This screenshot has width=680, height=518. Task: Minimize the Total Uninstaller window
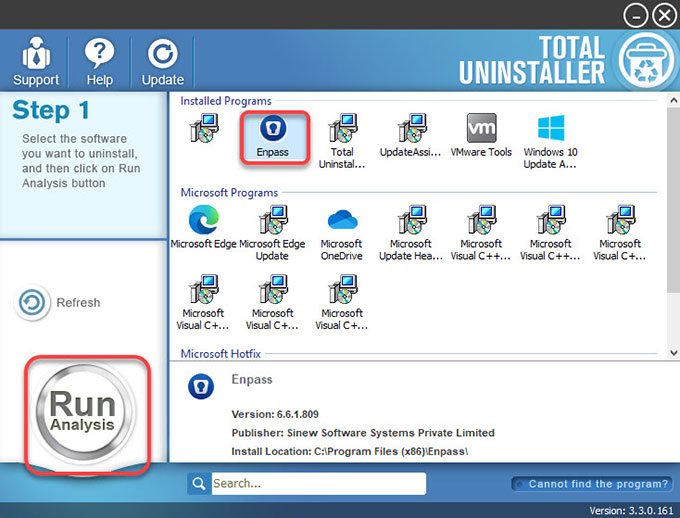636,16
